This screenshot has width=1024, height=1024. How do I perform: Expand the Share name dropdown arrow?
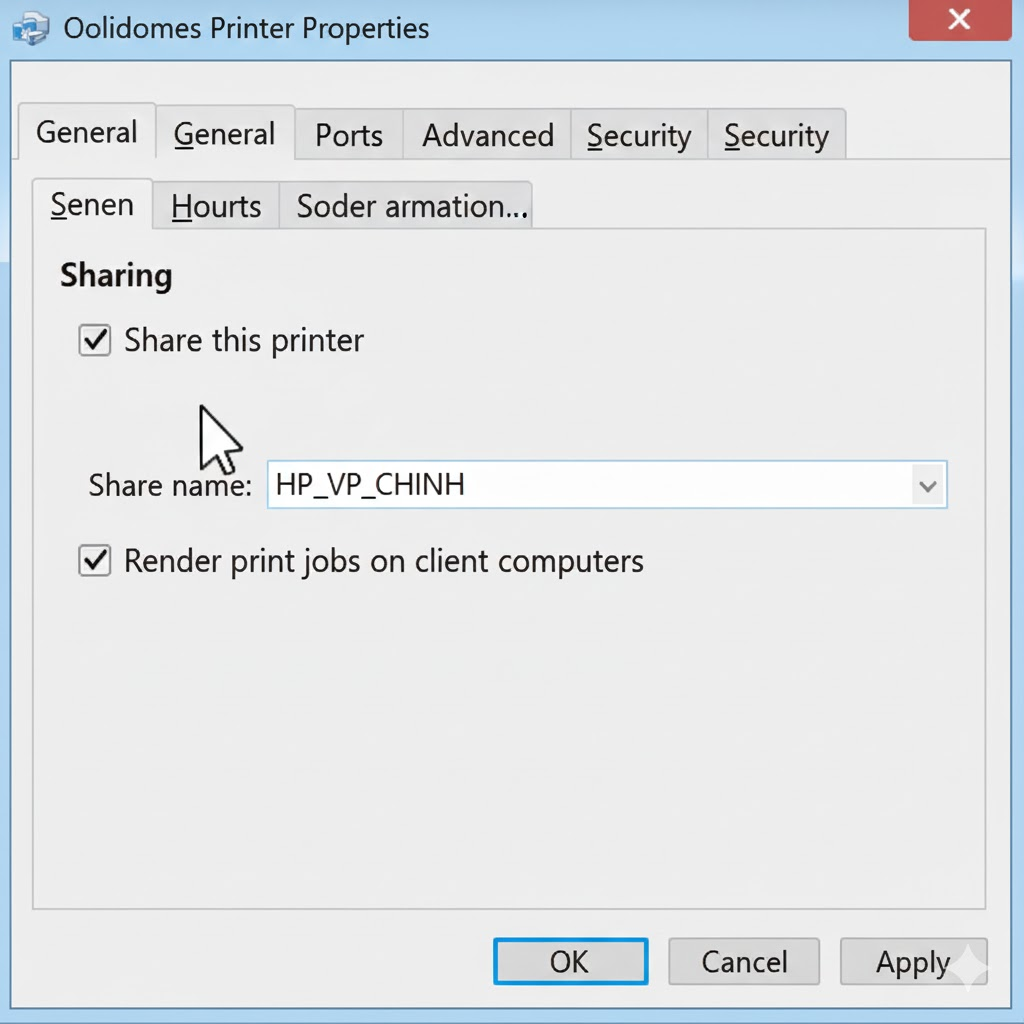point(927,486)
